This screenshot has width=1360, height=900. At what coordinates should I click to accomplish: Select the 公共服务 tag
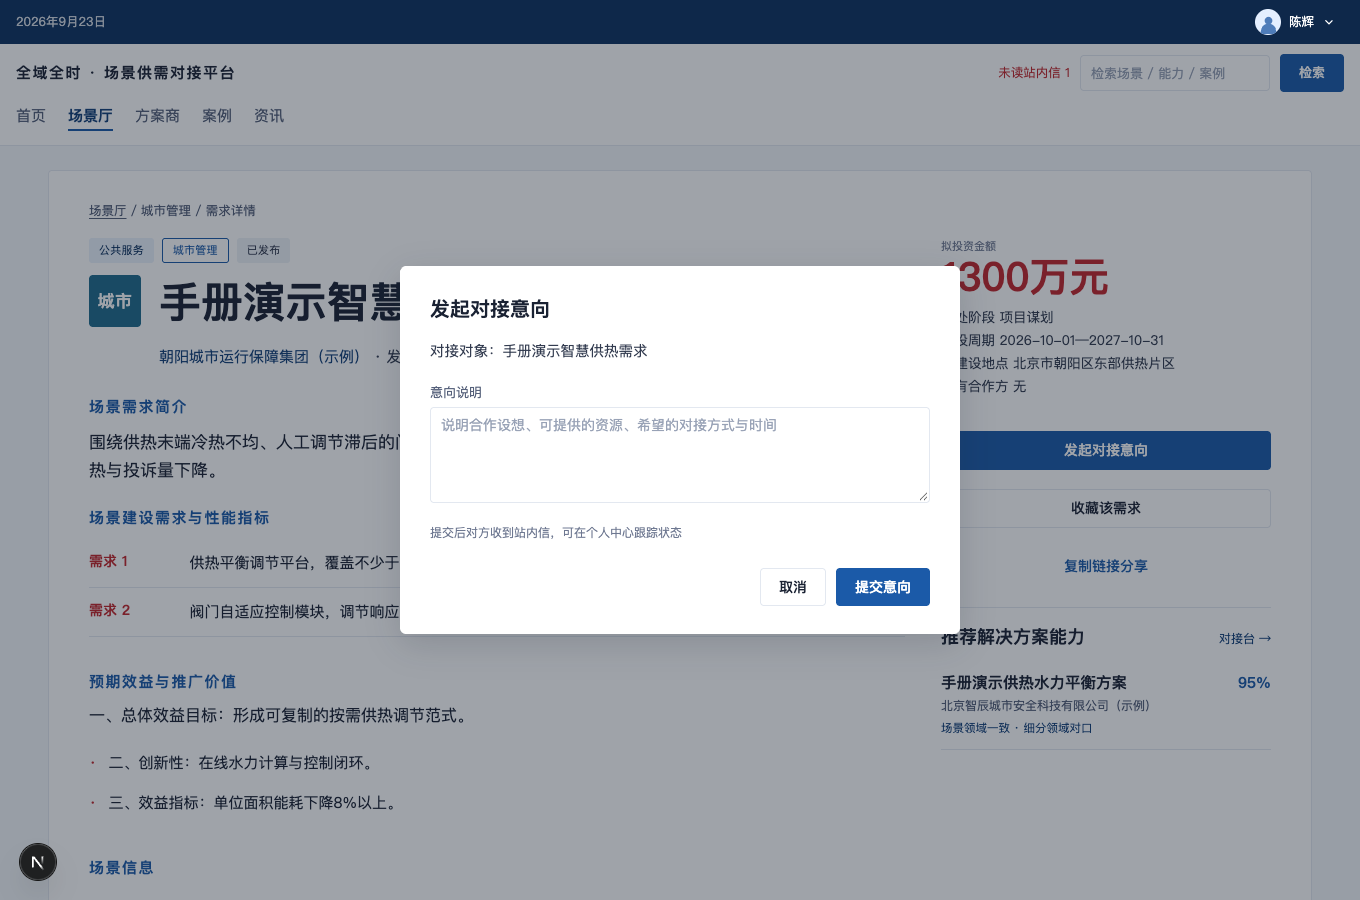click(121, 250)
